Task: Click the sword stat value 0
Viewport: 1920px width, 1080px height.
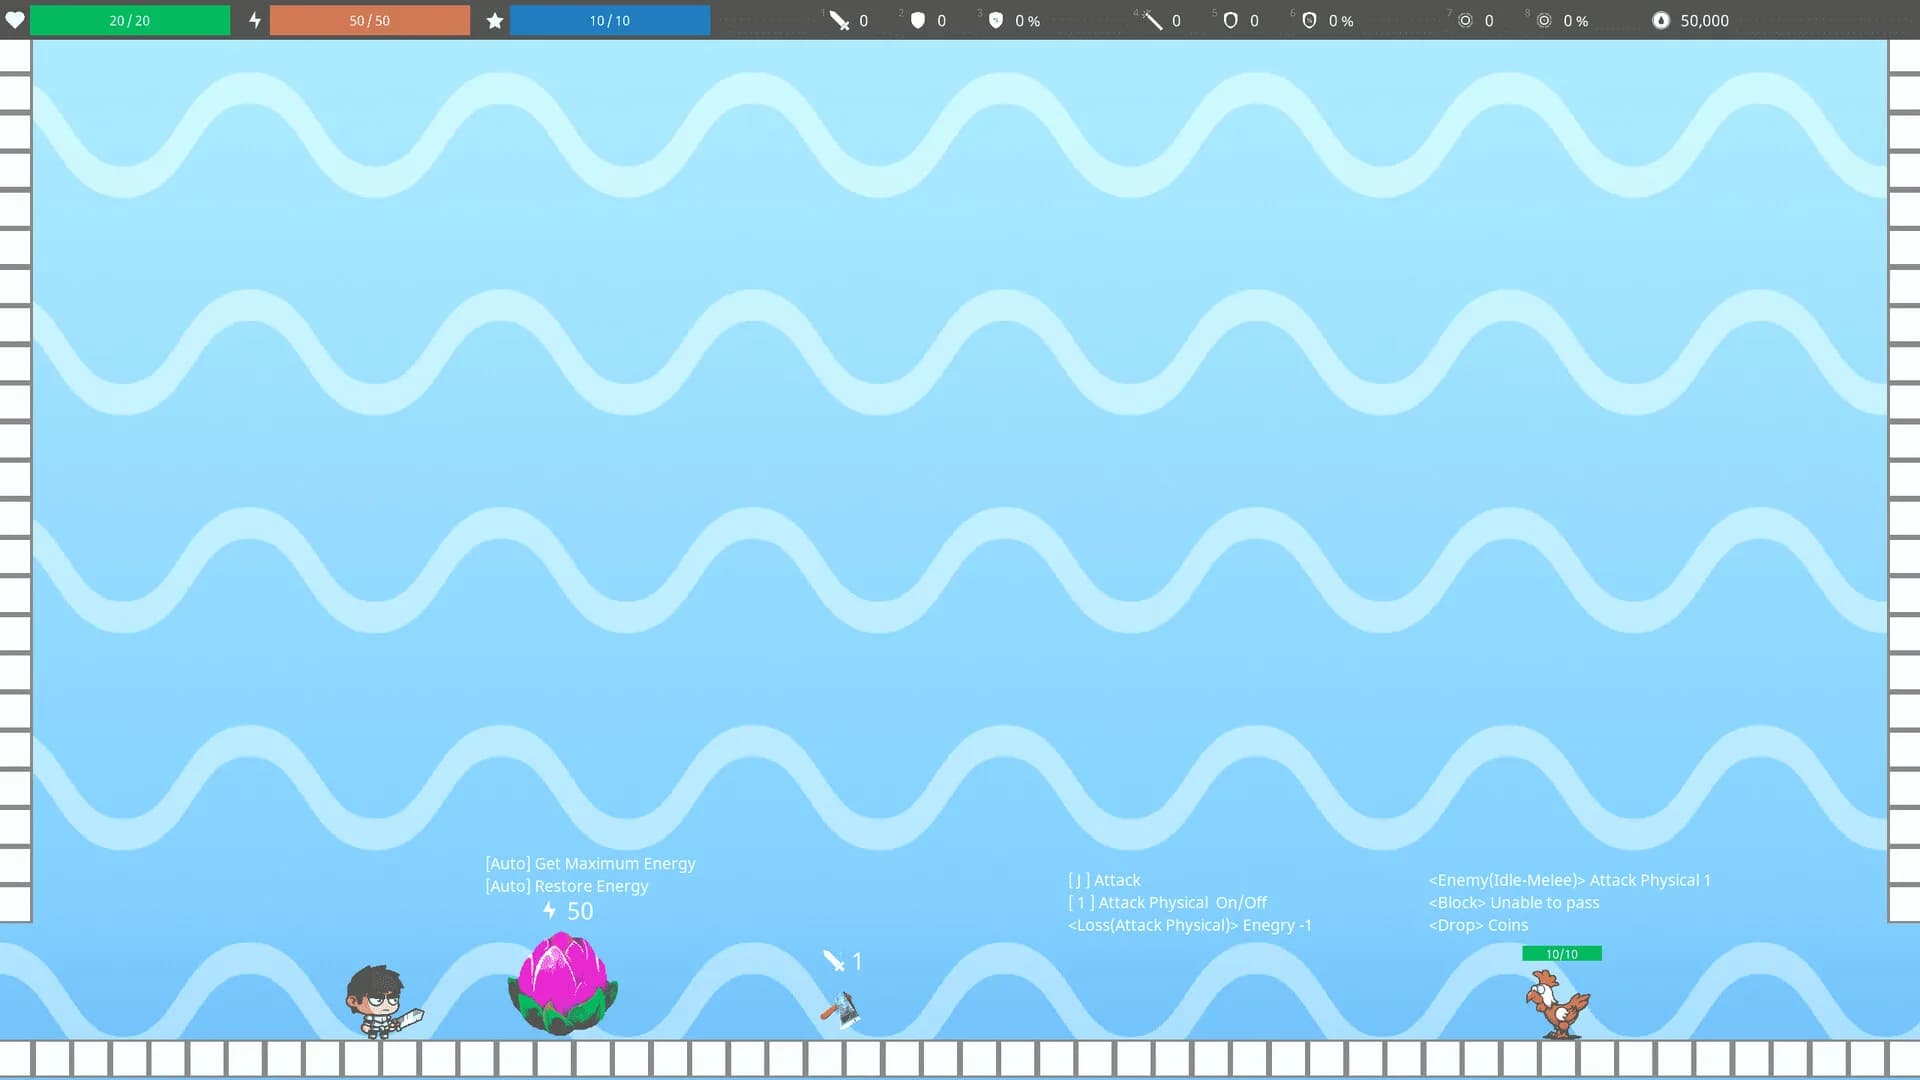Action: click(864, 20)
